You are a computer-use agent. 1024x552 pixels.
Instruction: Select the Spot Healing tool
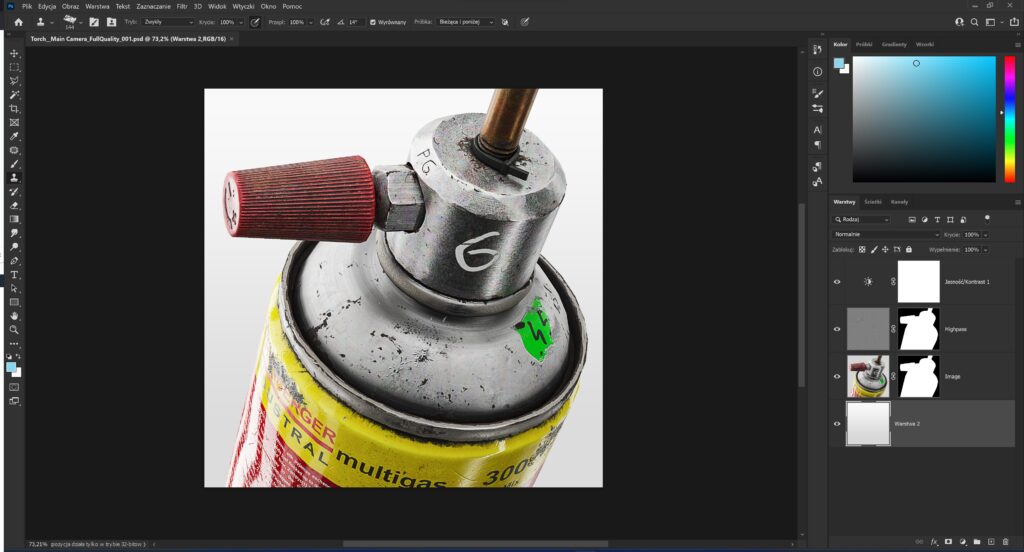coord(14,150)
